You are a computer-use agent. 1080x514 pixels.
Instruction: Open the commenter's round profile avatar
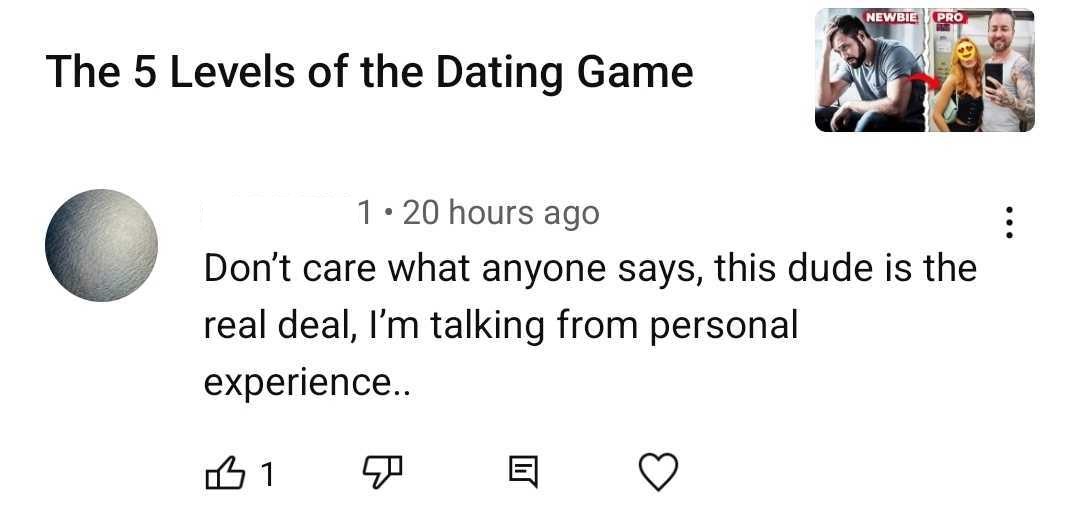102,245
